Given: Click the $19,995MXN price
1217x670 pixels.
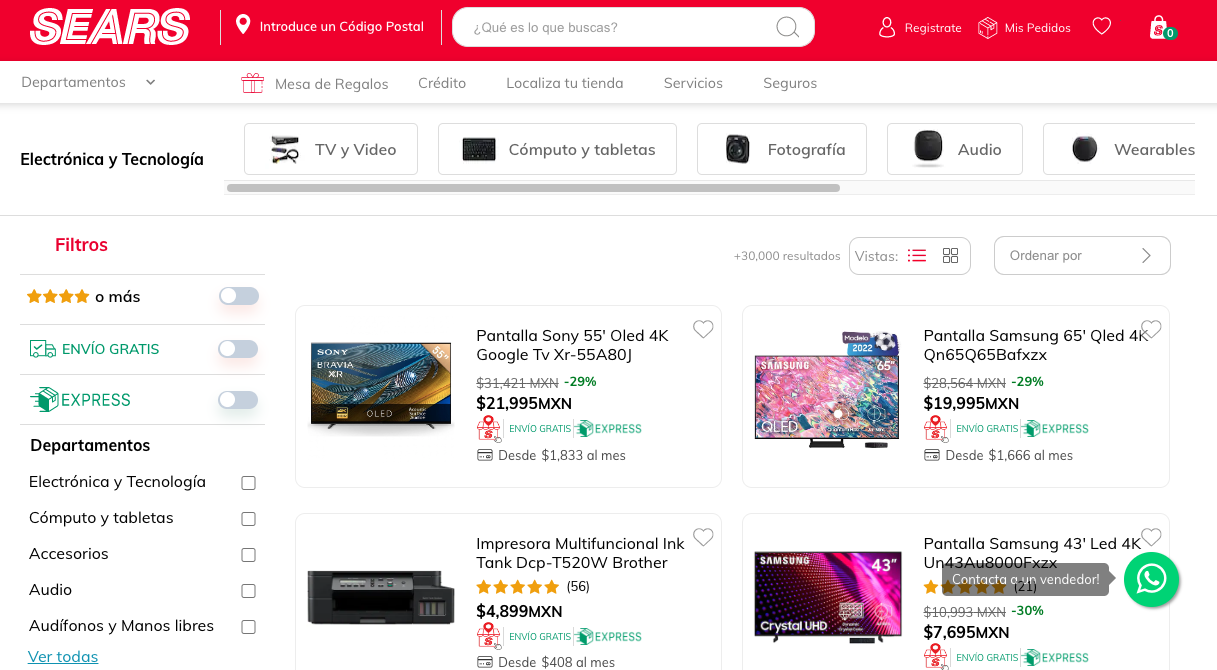Looking at the screenshot, I should [x=971, y=403].
